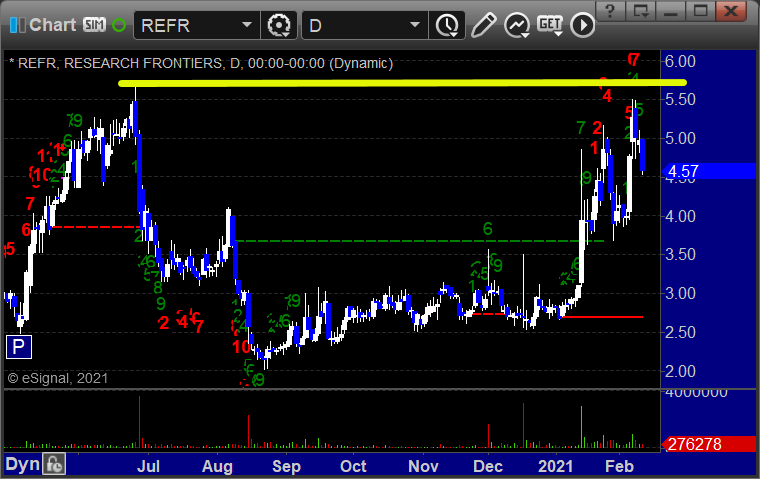Click the 2.50 price axis label
760x479 pixels.
tap(680, 333)
